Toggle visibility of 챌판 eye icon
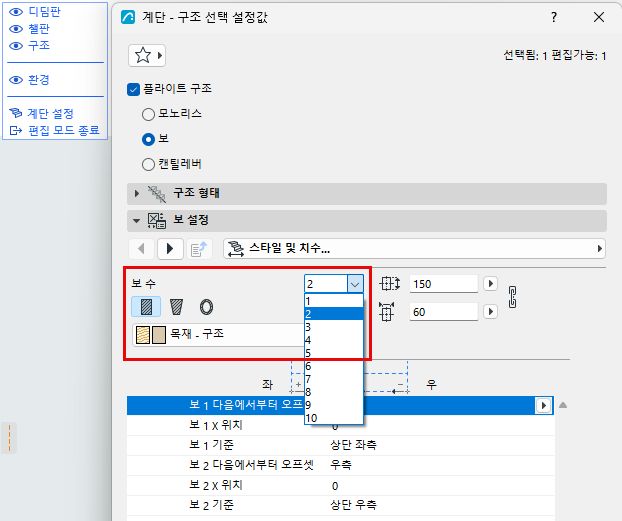 click(16, 29)
